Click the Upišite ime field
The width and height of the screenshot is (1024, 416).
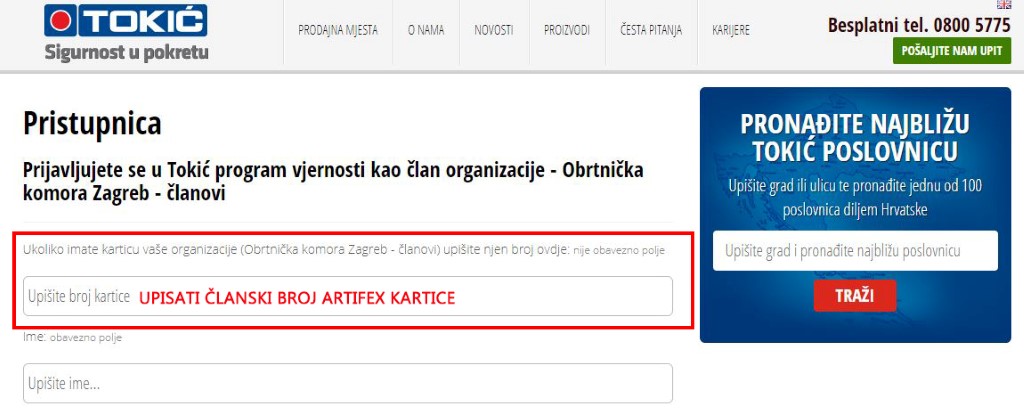click(x=347, y=383)
